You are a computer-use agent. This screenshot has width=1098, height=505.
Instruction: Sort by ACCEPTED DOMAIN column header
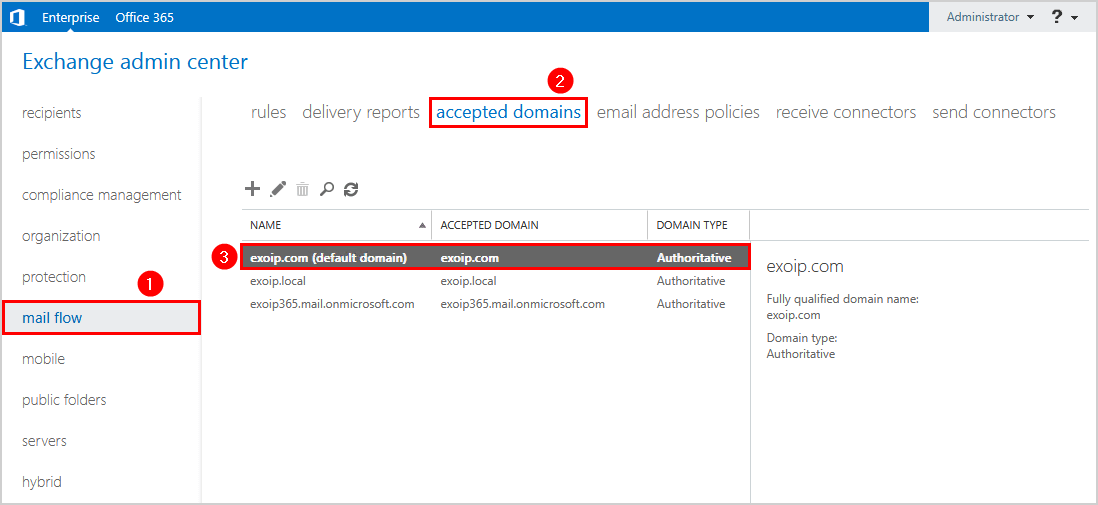(539, 225)
